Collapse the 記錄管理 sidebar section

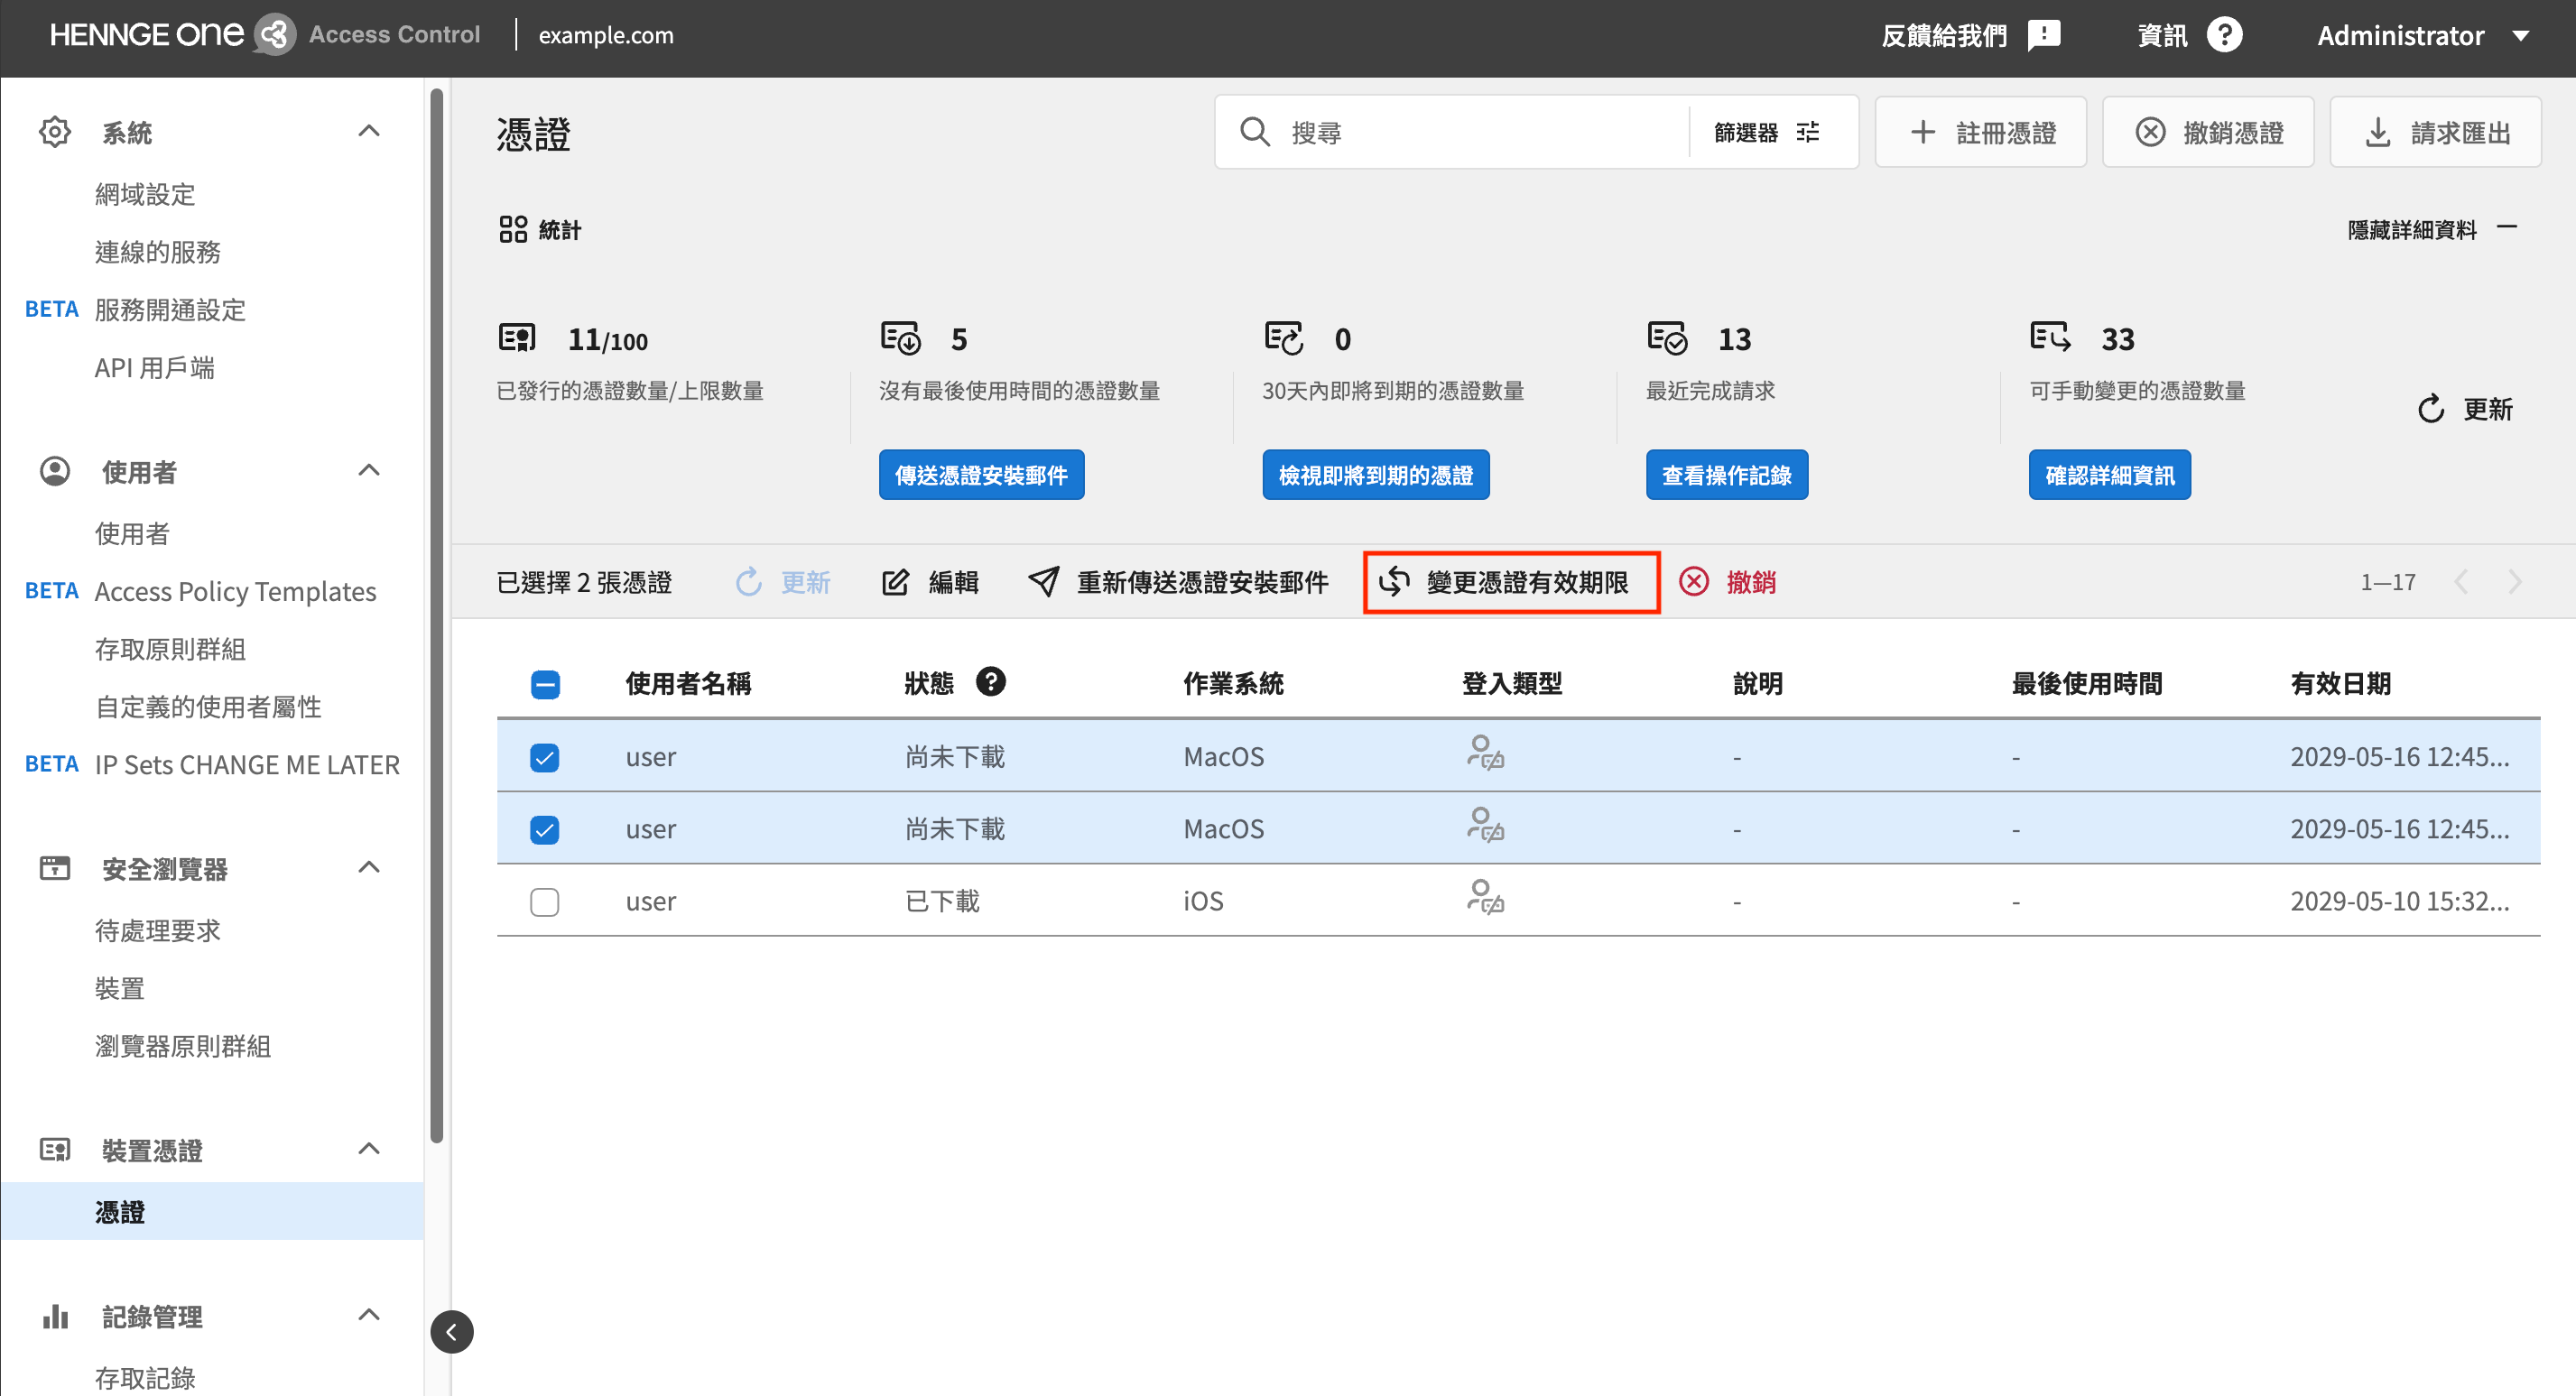369,1314
